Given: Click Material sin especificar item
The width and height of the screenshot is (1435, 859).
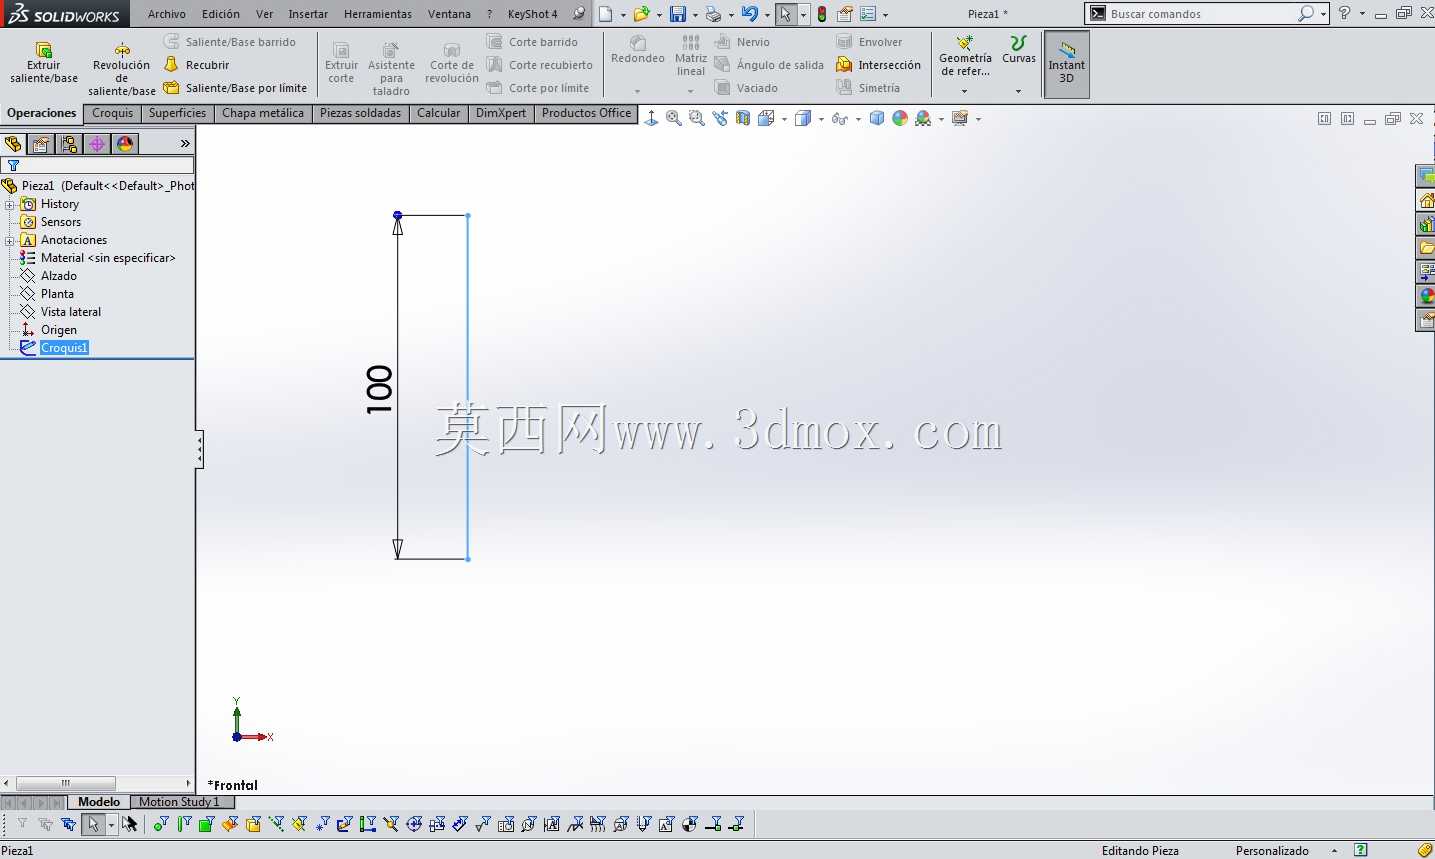Looking at the screenshot, I should tap(107, 258).
